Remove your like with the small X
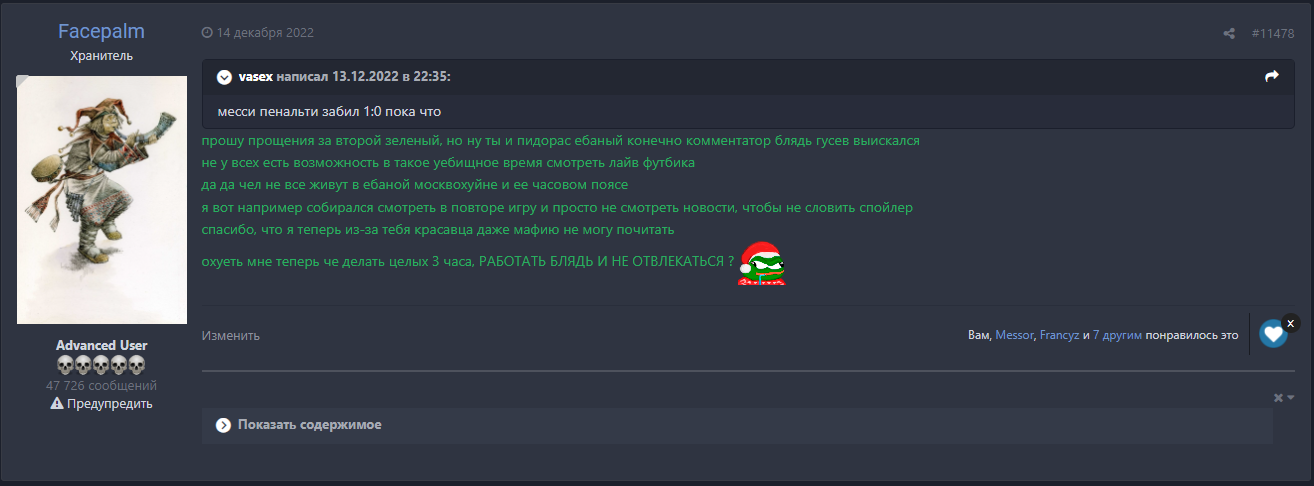1314x486 pixels. pyautogui.click(x=1290, y=323)
